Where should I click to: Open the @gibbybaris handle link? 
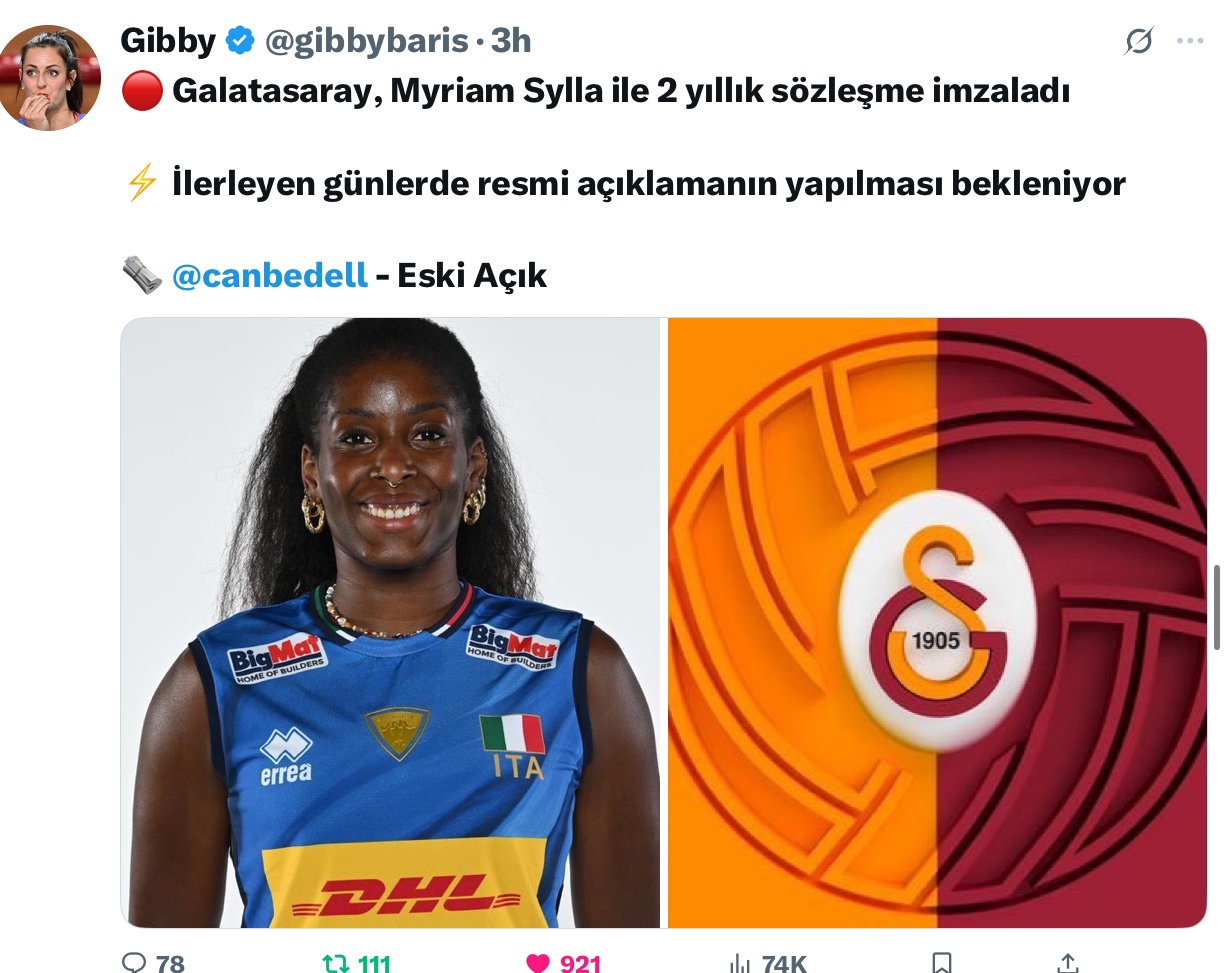click(366, 41)
